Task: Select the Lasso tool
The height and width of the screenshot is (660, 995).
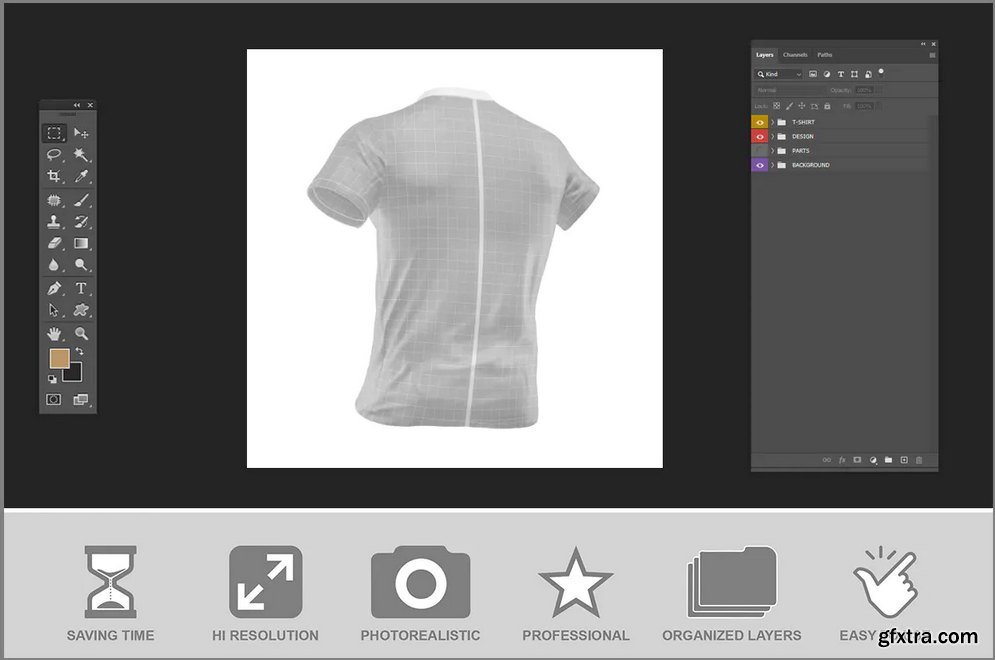Action: (54, 155)
